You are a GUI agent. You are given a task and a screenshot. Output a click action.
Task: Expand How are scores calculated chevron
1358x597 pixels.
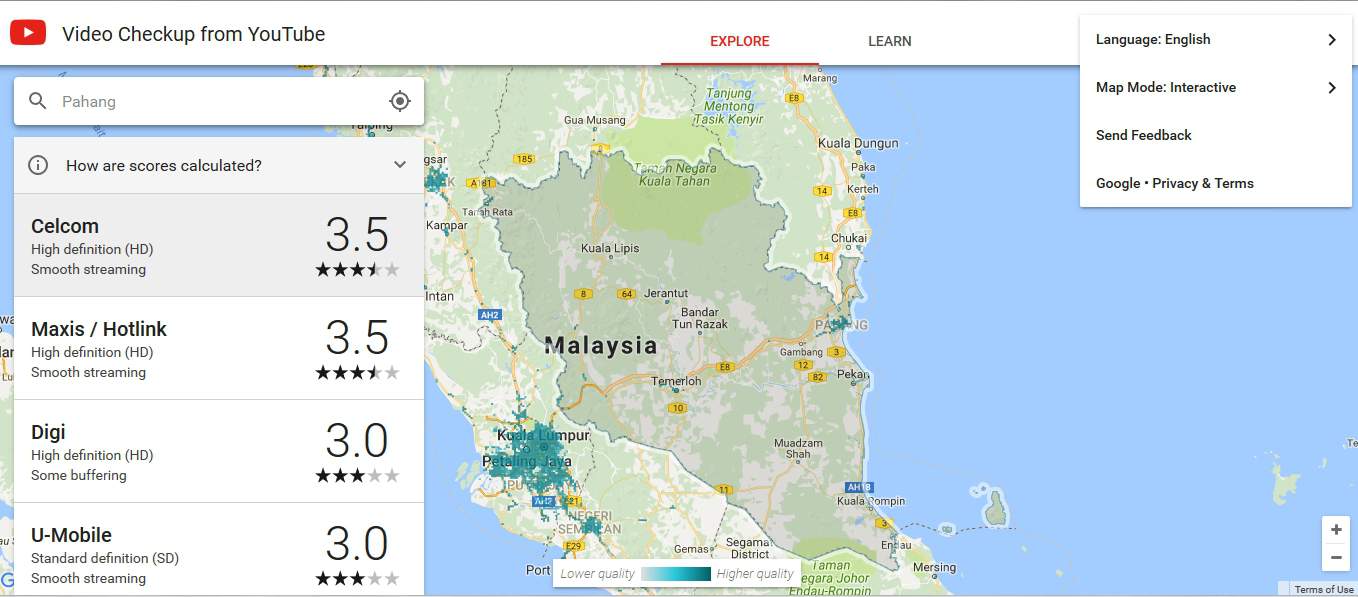point(400,165)
